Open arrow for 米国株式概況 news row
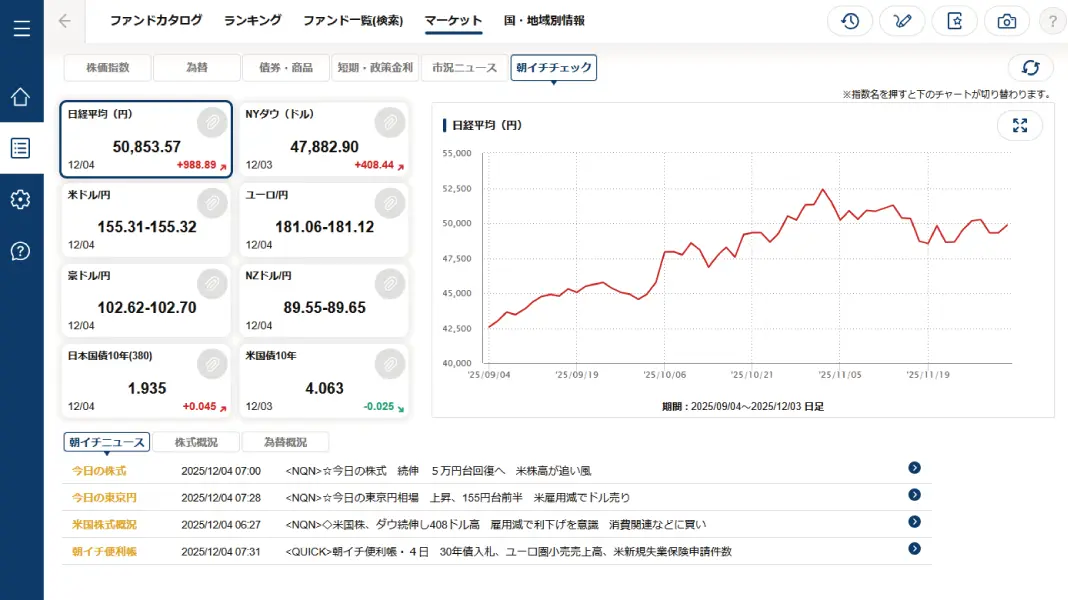This screenshot has height=600, width=1068. (914, 522)
